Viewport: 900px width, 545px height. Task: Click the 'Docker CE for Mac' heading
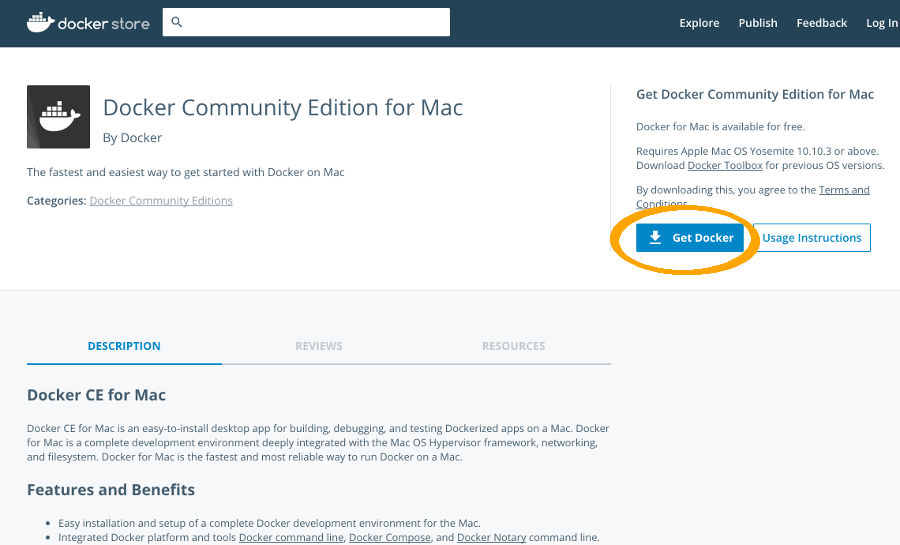coord(96,395)
